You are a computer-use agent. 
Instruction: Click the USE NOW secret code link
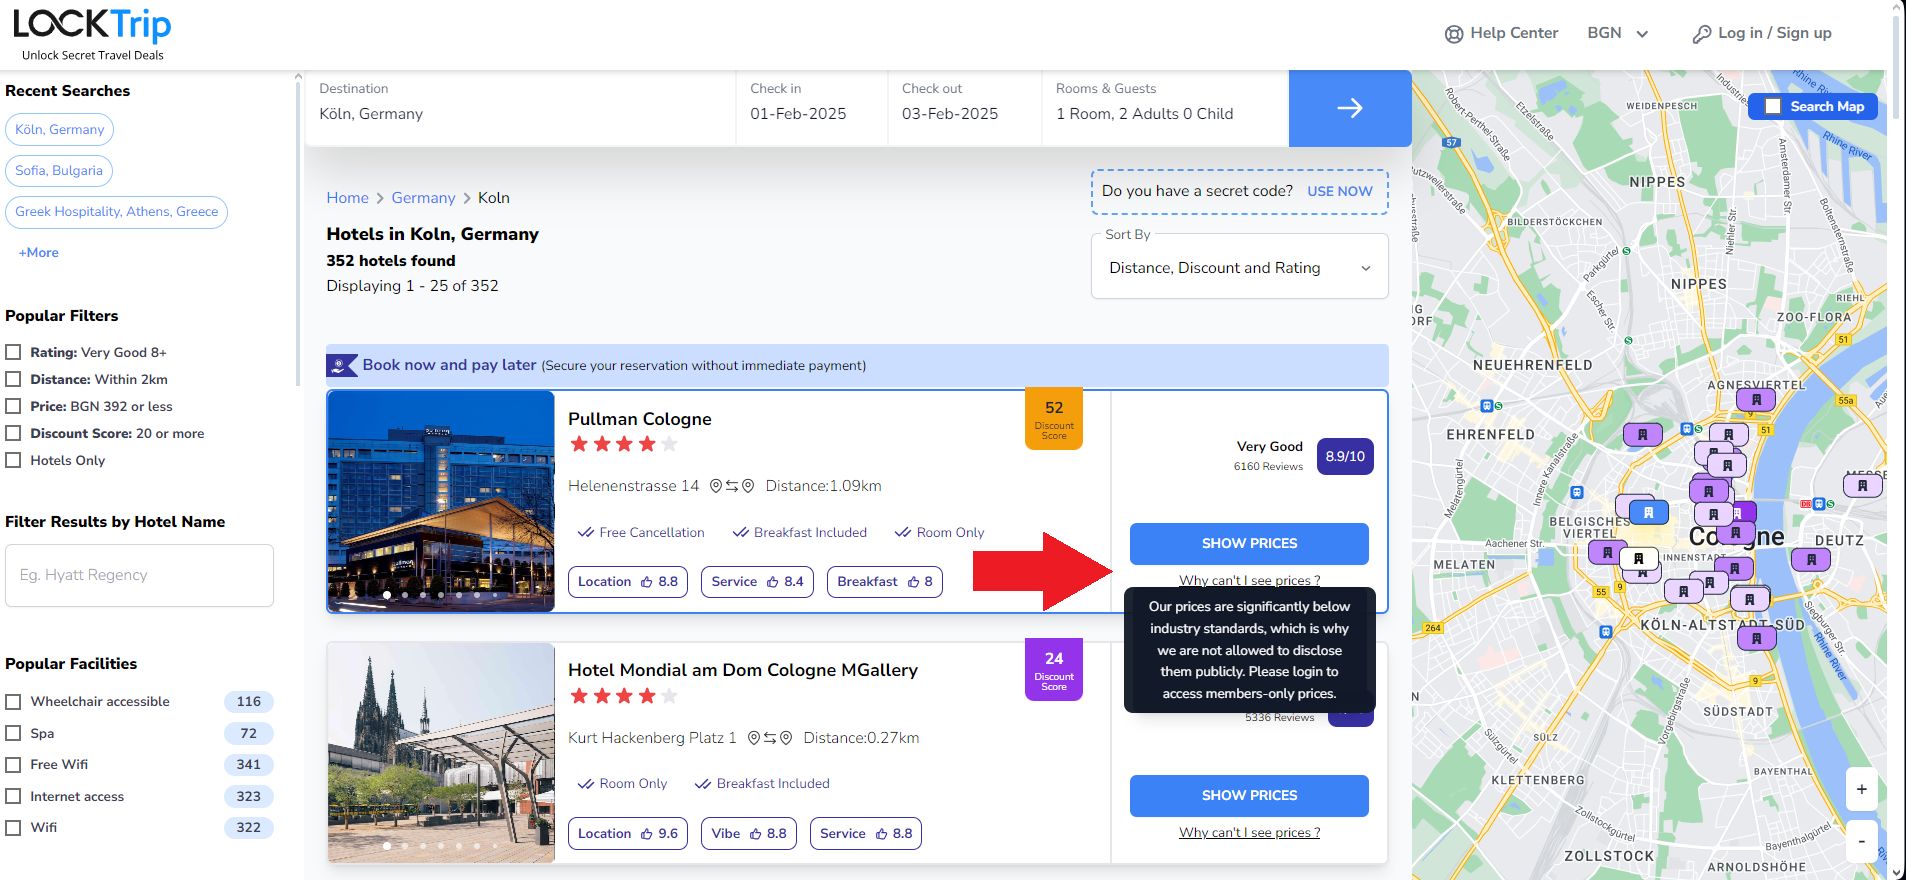tap(1340, 191)
